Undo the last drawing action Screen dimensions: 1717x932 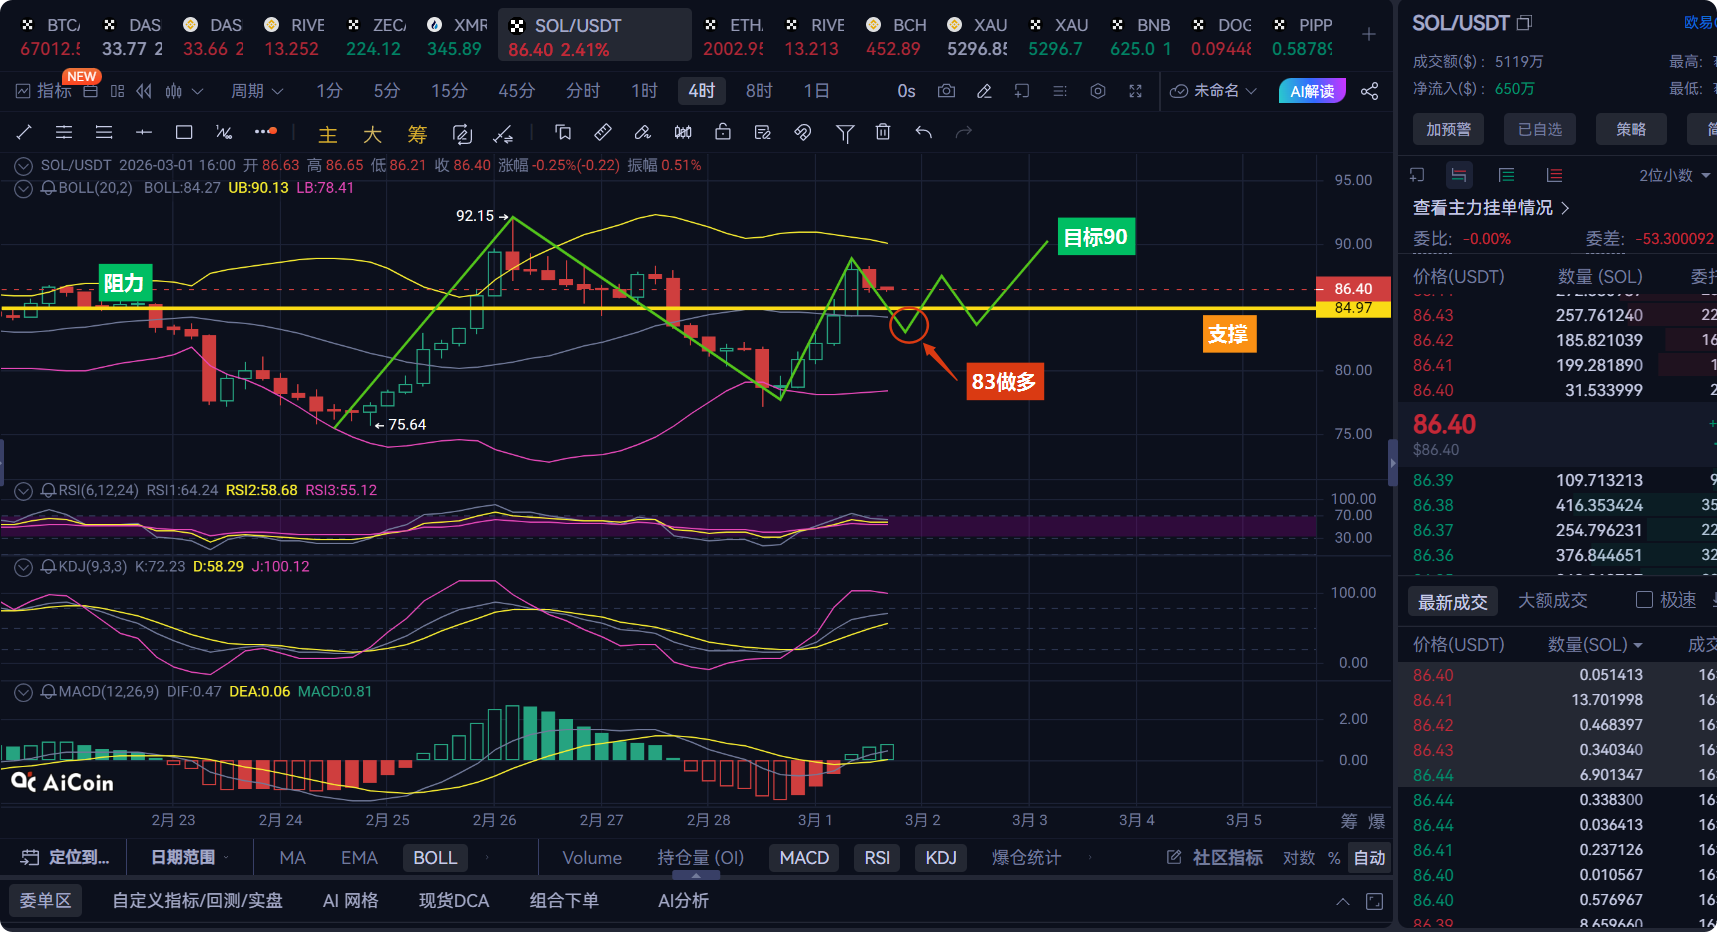click(x=924, y=132)
